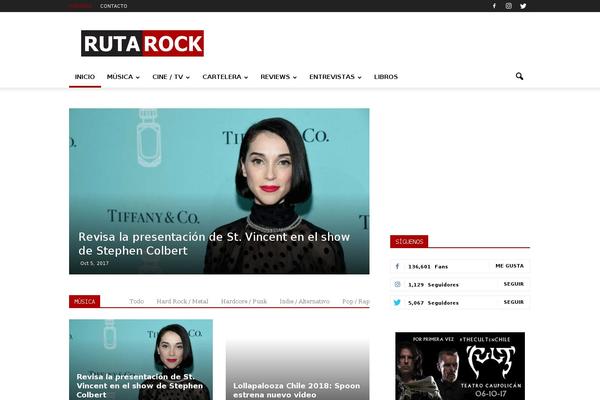Open the Contacto link in top bar

[114, 6]
